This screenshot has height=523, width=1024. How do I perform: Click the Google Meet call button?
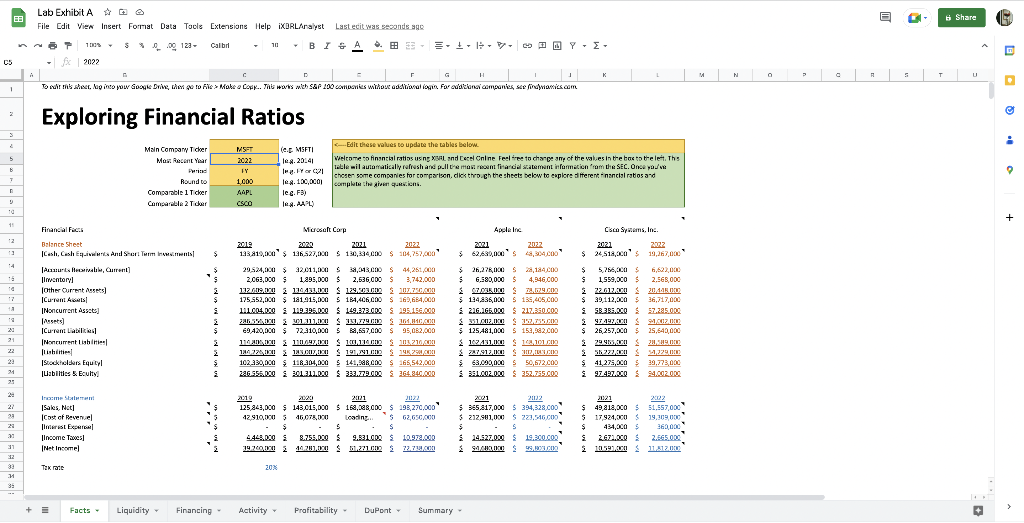[917, 18]
